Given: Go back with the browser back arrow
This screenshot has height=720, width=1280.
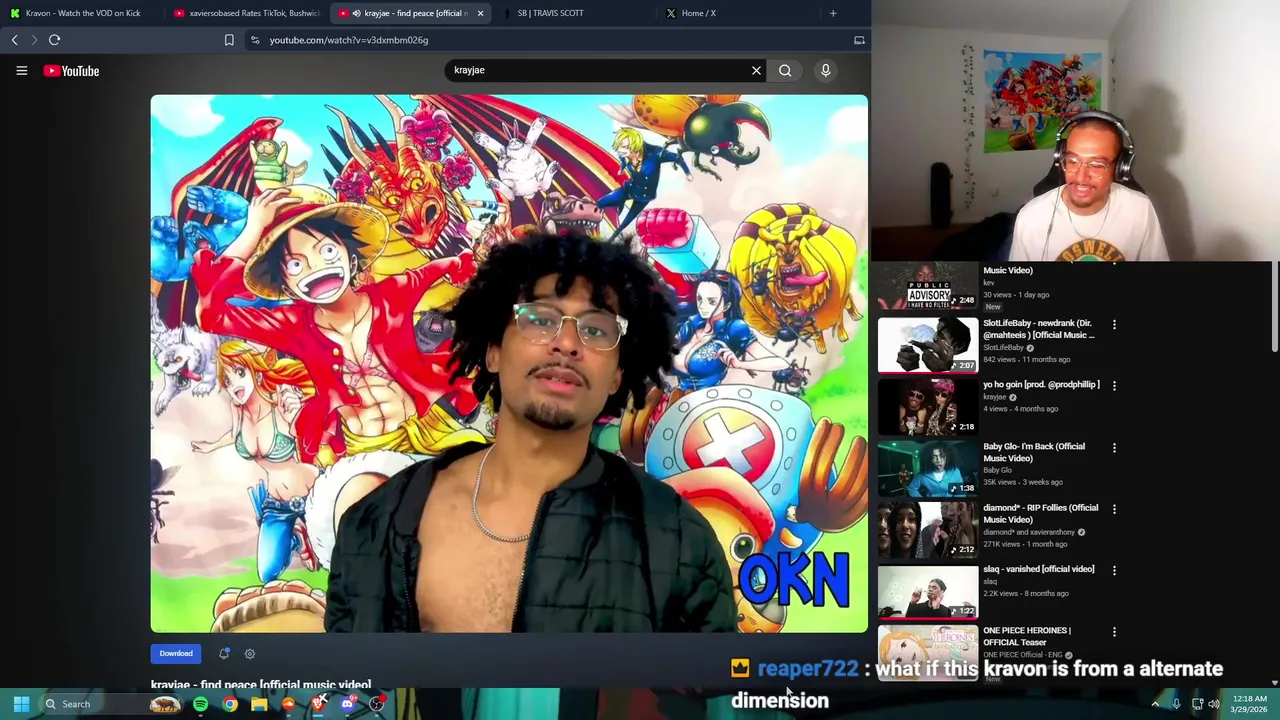Looking at the screenshot, I should click(x=14, y=40).
